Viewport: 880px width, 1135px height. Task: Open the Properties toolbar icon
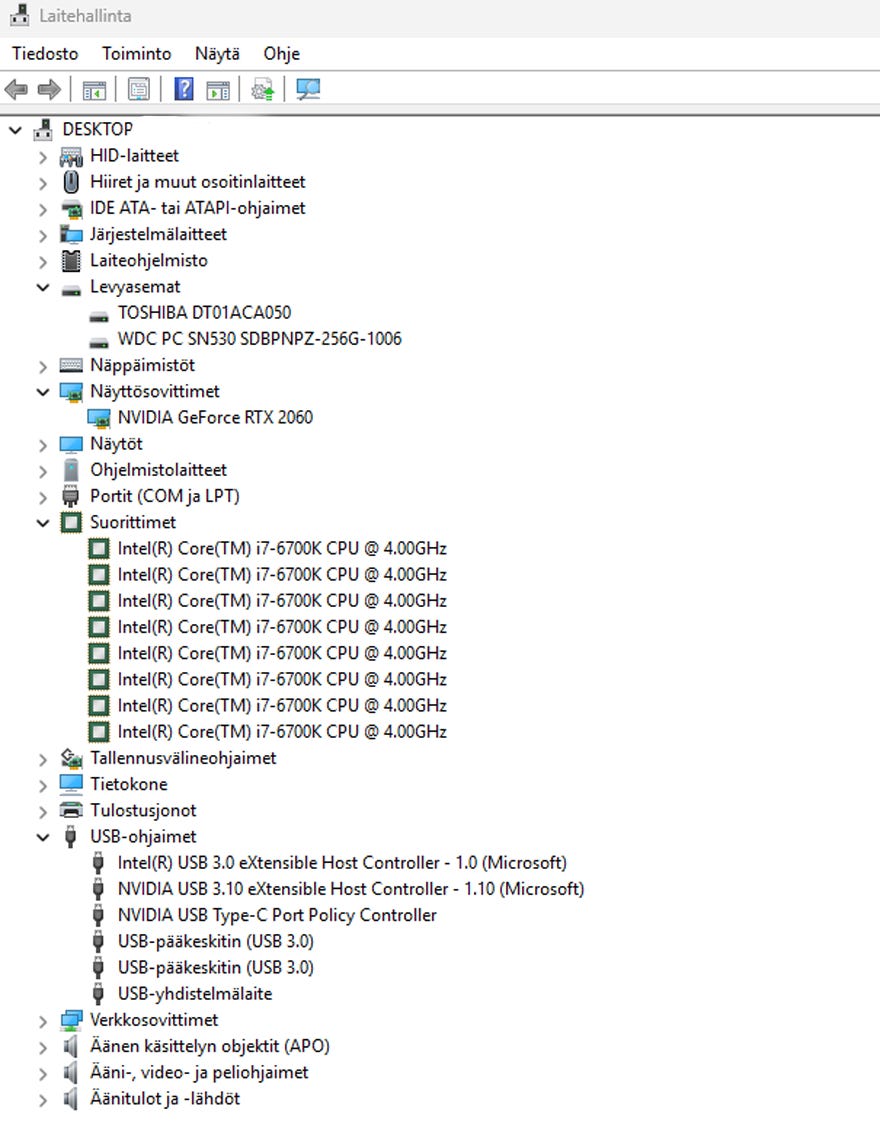(138, 90)
